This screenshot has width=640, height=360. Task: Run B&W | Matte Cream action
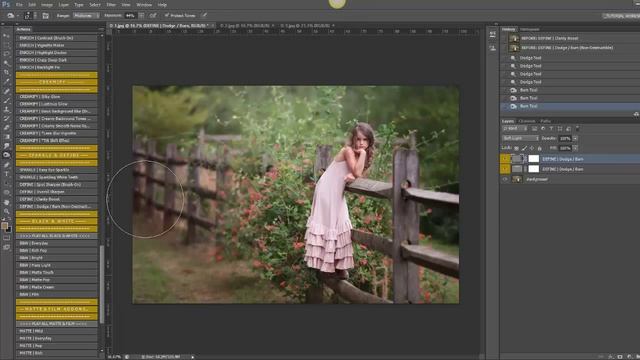pyautogui.click(x=57, y=287)
